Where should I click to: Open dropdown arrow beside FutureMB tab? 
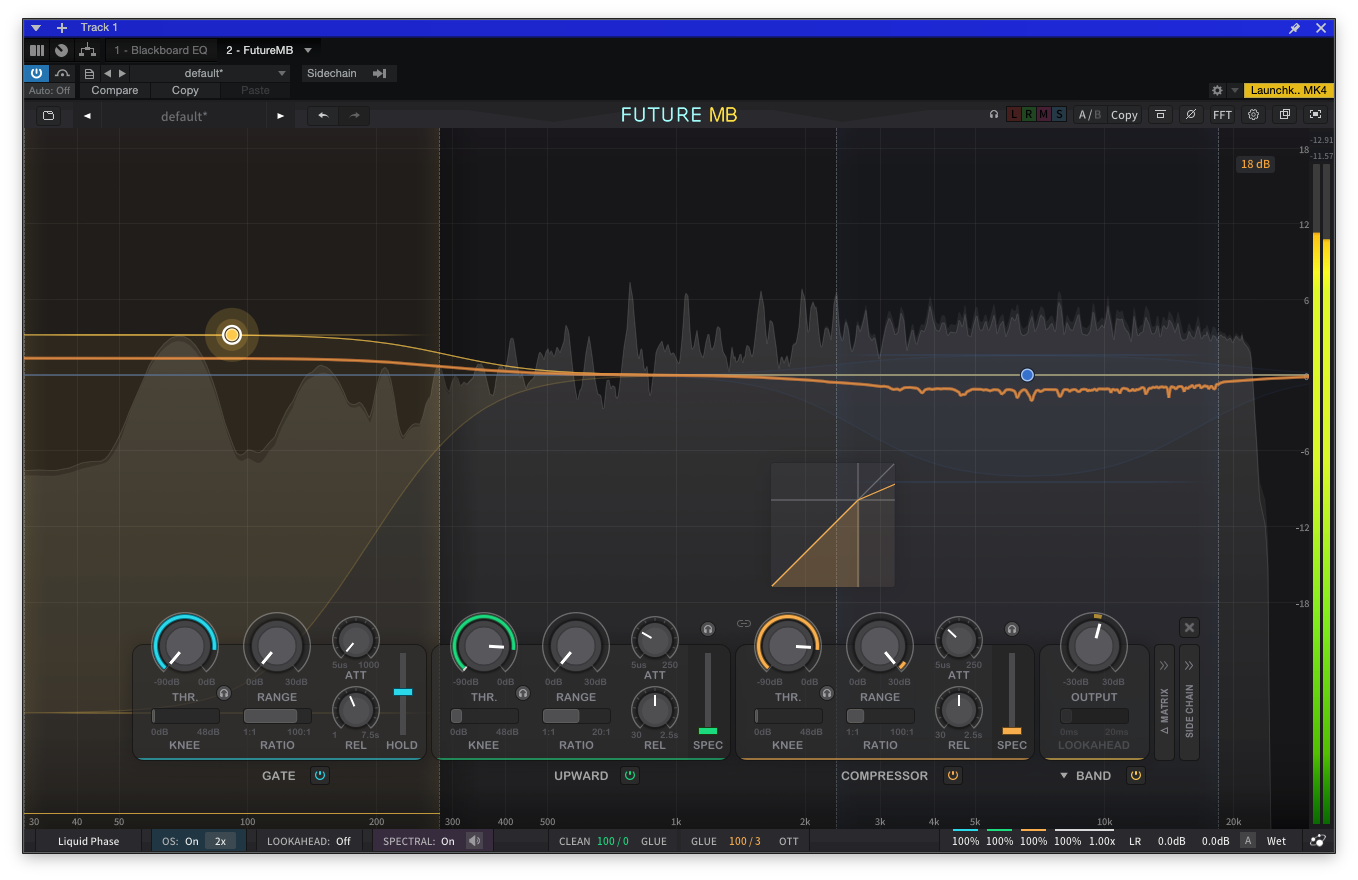[x=308, y=50]
